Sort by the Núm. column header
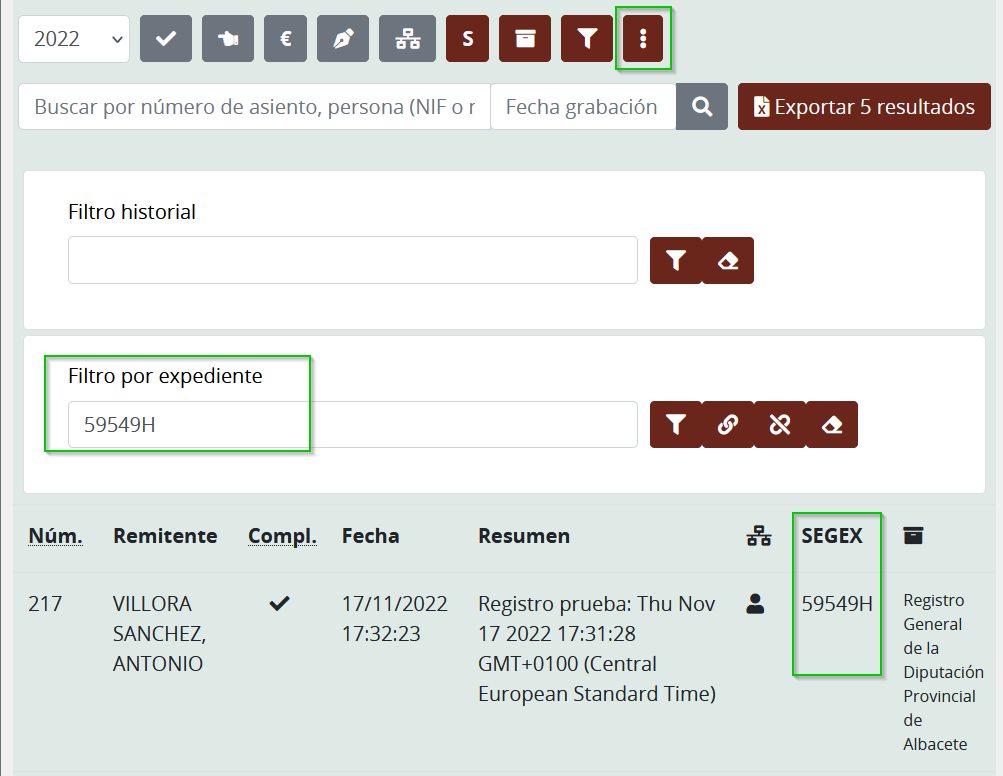This screenshot has width=1003, height=776. point(55,536)
